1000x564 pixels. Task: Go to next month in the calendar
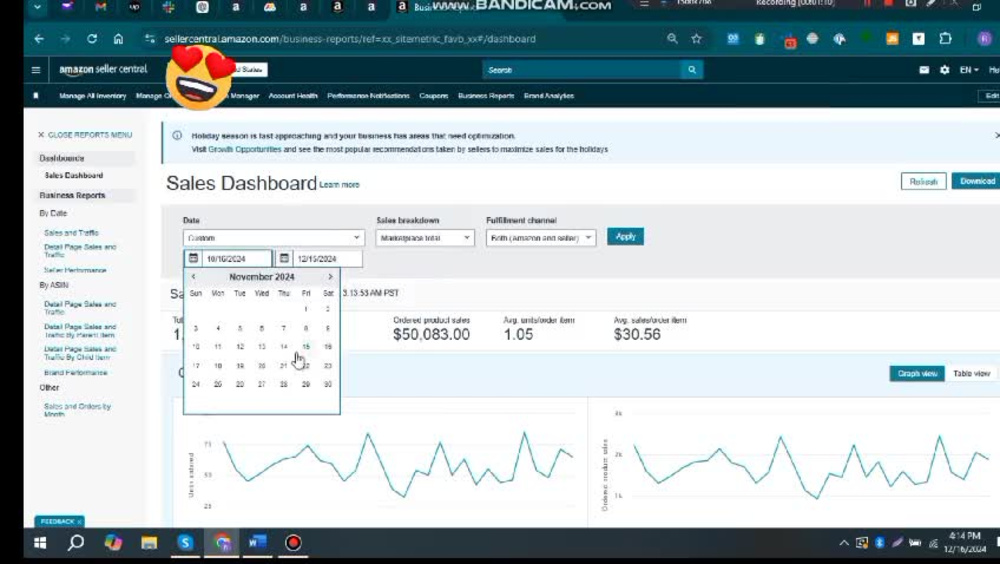pos(330,276)
